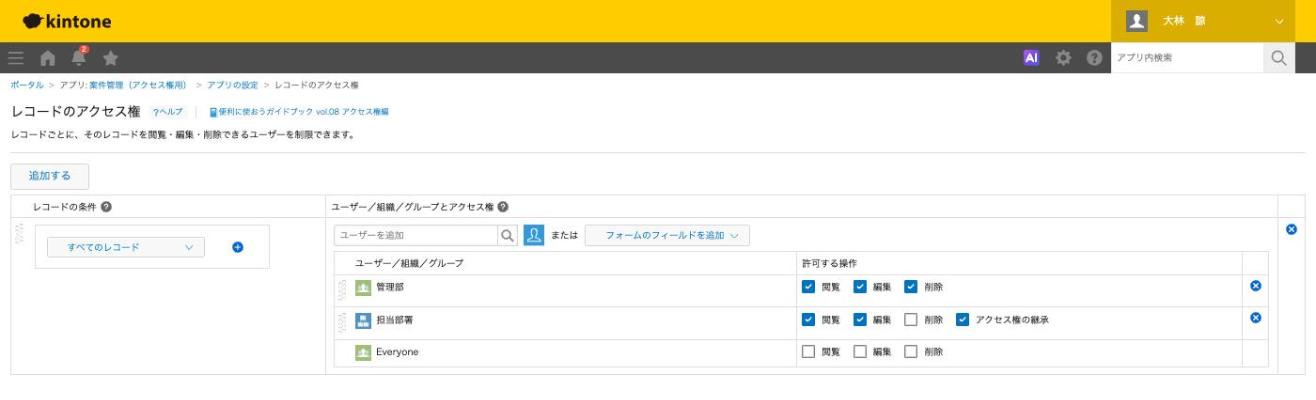Click the 管理部 group icon

pos(363,287)
